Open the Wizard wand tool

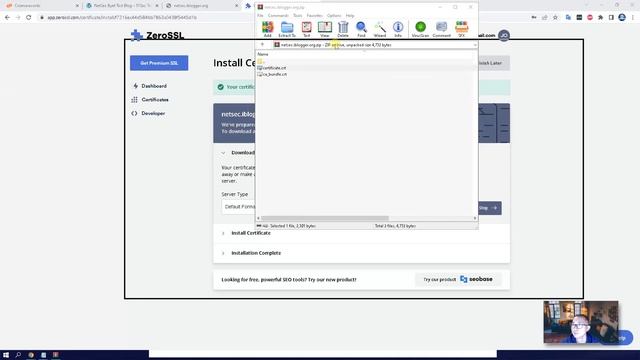(x=380, y=29)
